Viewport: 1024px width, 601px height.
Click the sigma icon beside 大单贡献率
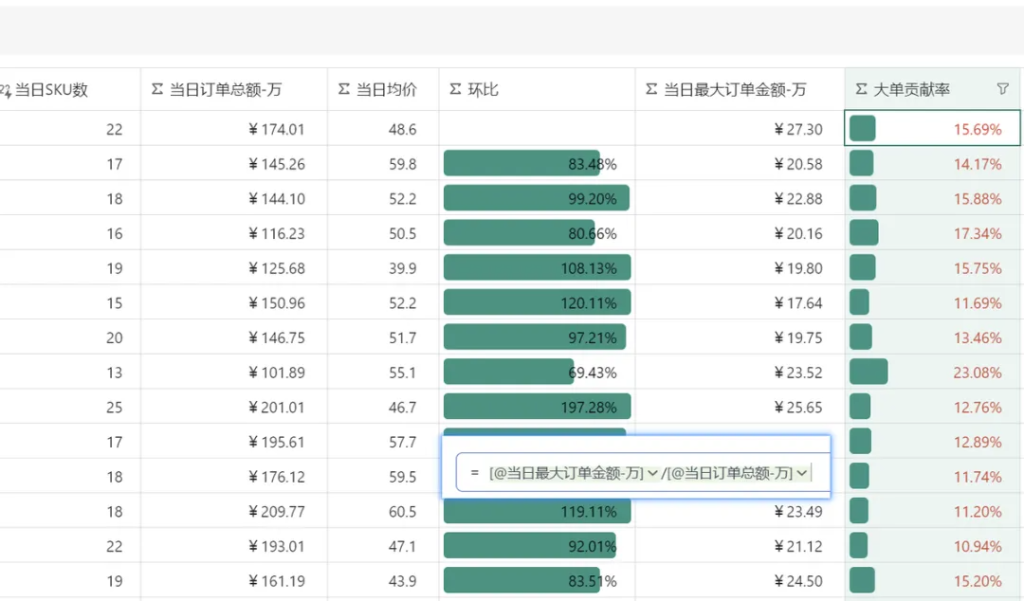pyautogui.click(x=861, y=89)
